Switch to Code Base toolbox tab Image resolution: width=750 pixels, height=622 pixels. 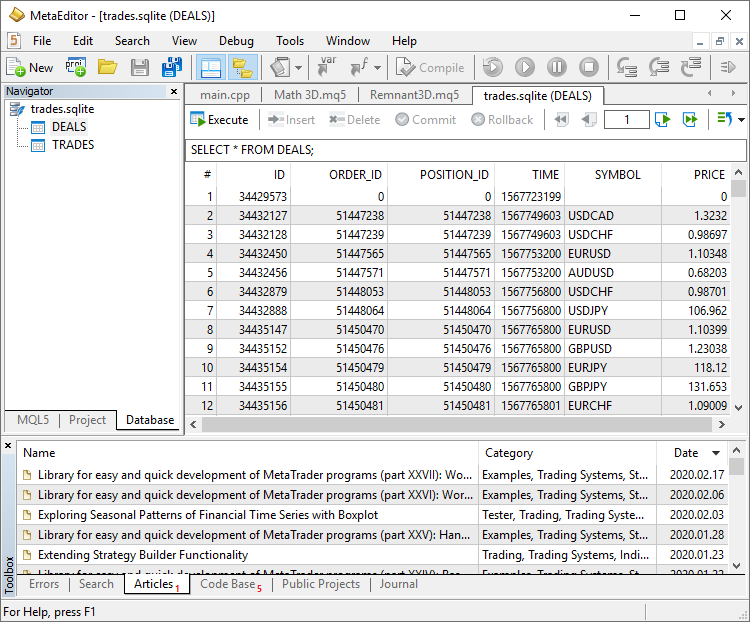pos(231,584)
